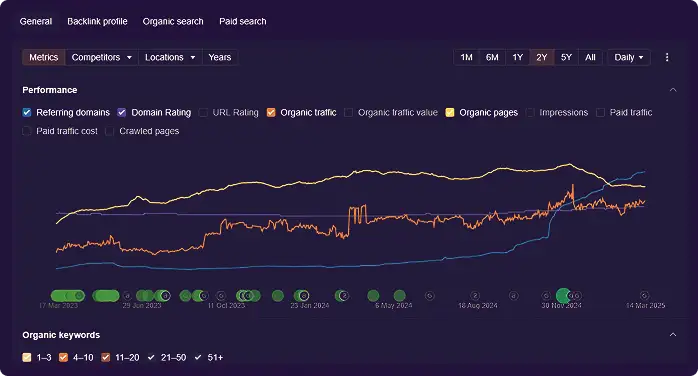Click the green pill marker above 17 Mar 2023
Screen dimensions: 698x376
pyautogui.click(x=68, y=295)
